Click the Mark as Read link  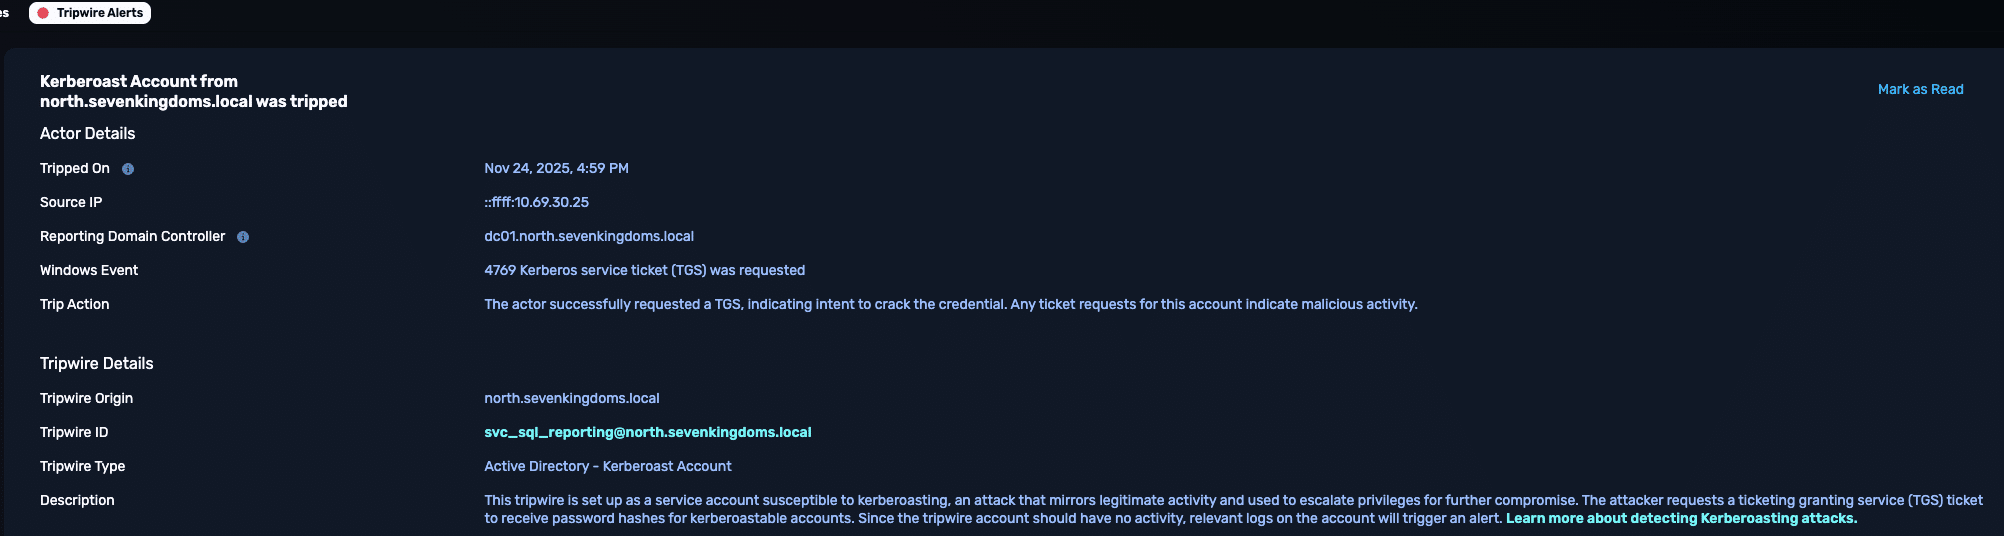pyautogui.click(x=1920, y=89)
